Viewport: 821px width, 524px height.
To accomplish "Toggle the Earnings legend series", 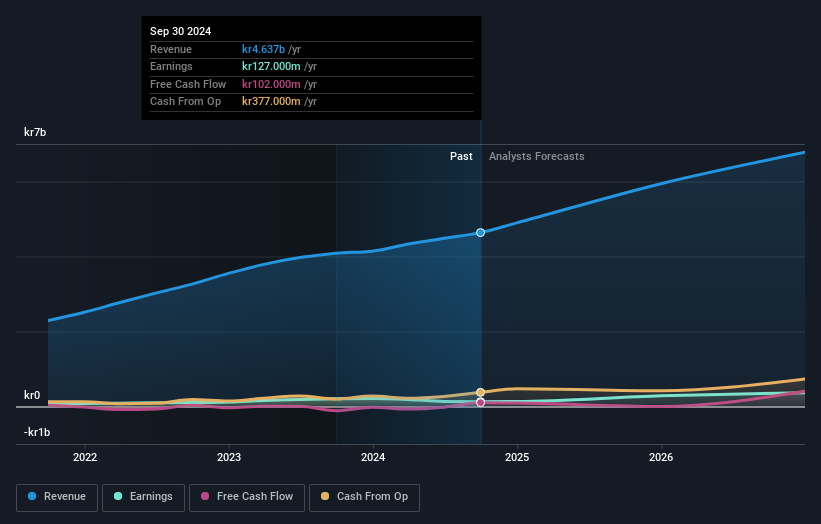I will (143, 497).
